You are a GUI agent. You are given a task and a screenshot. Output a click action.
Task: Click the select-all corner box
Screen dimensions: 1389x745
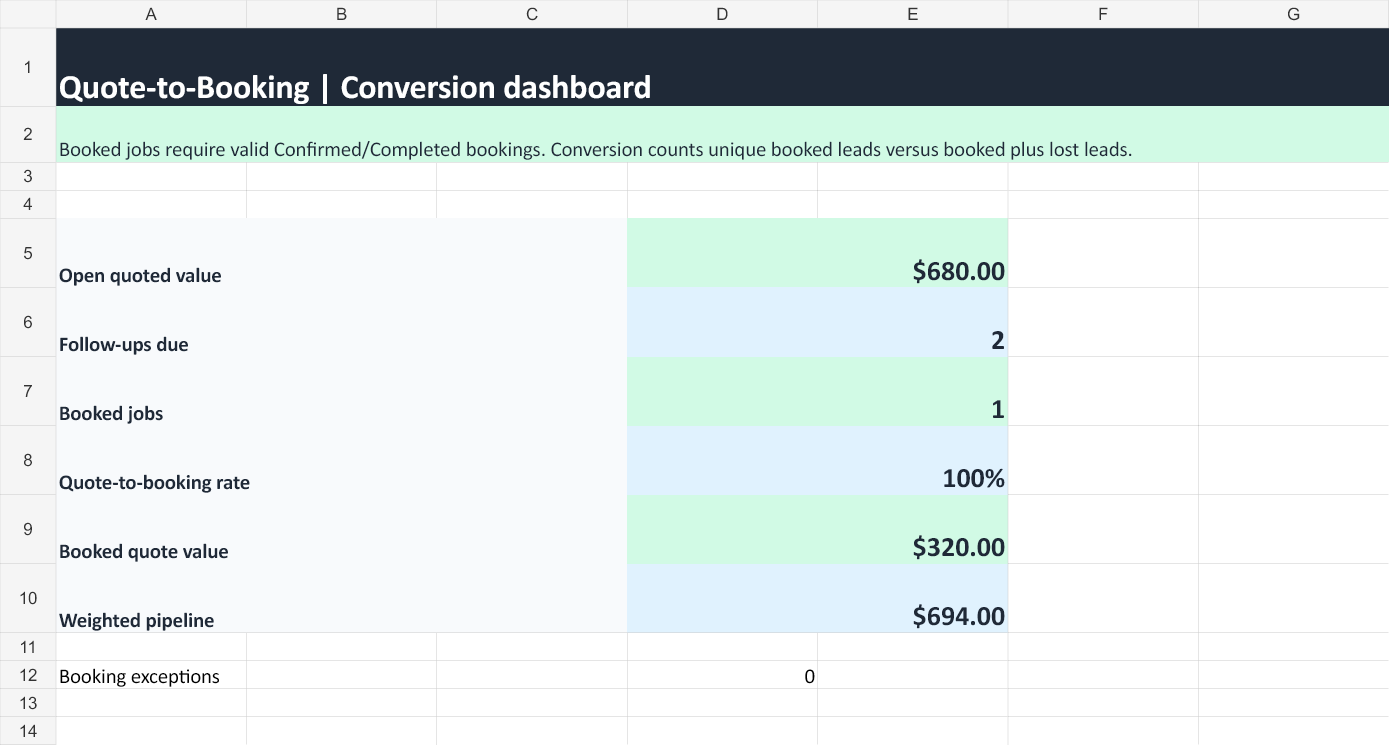coord(28,14)
